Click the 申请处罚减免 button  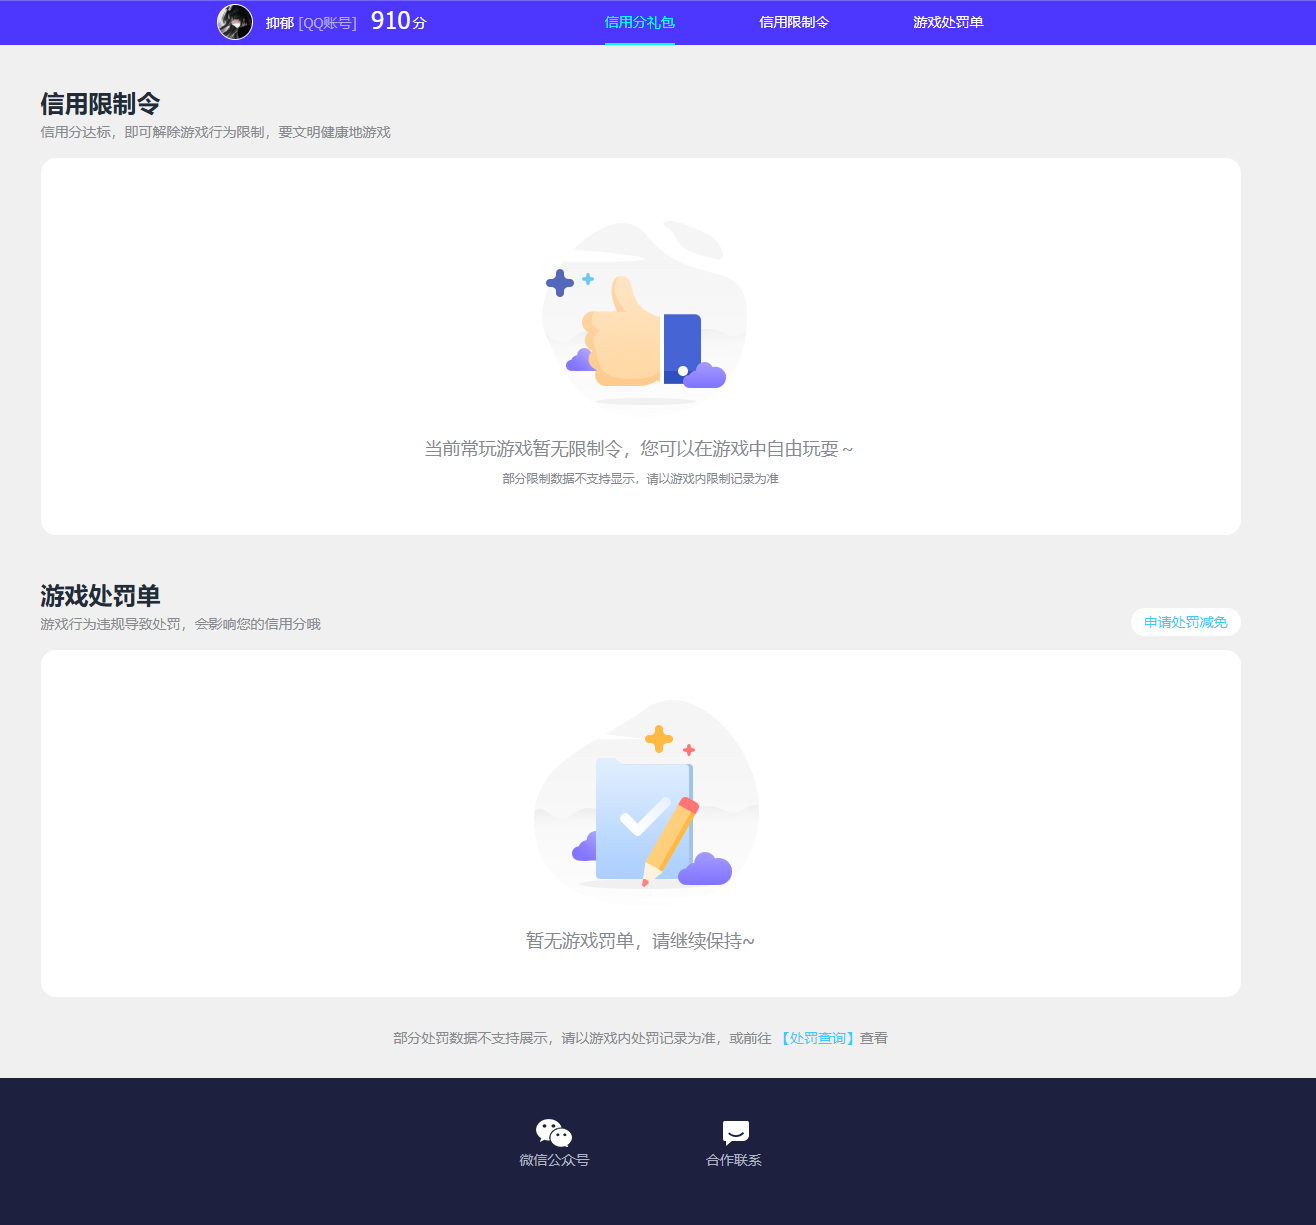pyautogui.click(x=1186, y=622)
